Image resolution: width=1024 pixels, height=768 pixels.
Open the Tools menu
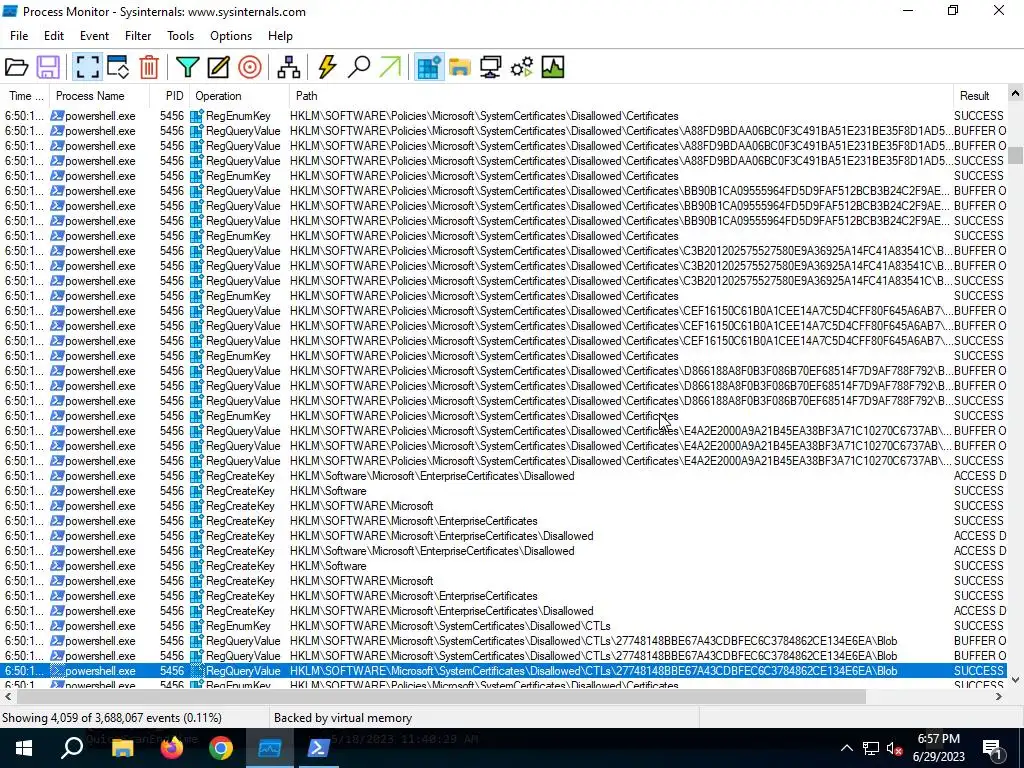180,36
